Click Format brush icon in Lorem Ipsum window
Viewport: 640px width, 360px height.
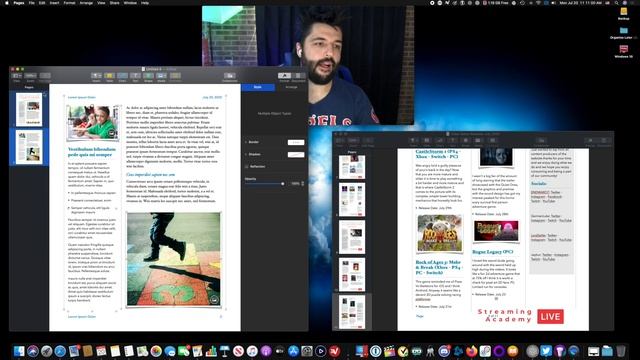click(284, 76)
